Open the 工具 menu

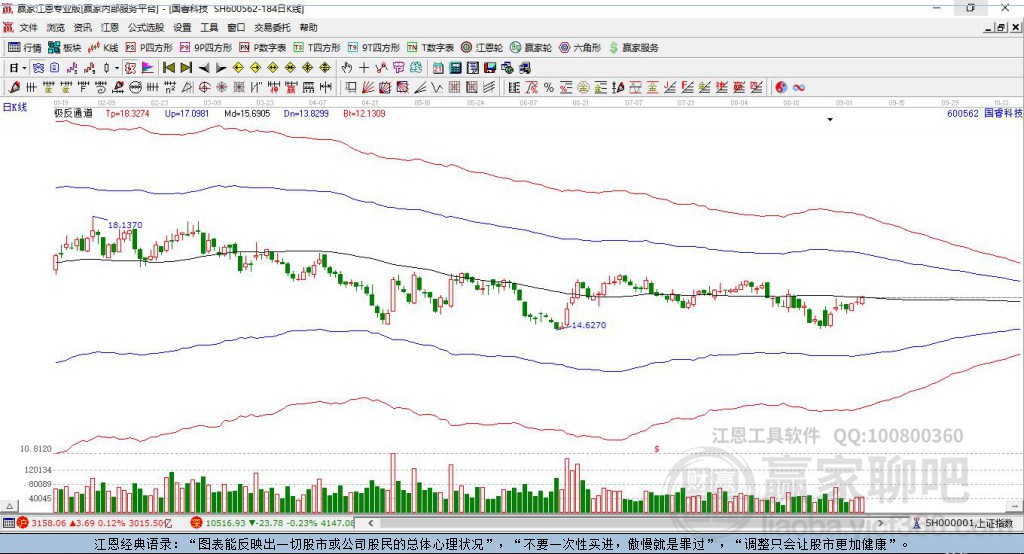209,27
